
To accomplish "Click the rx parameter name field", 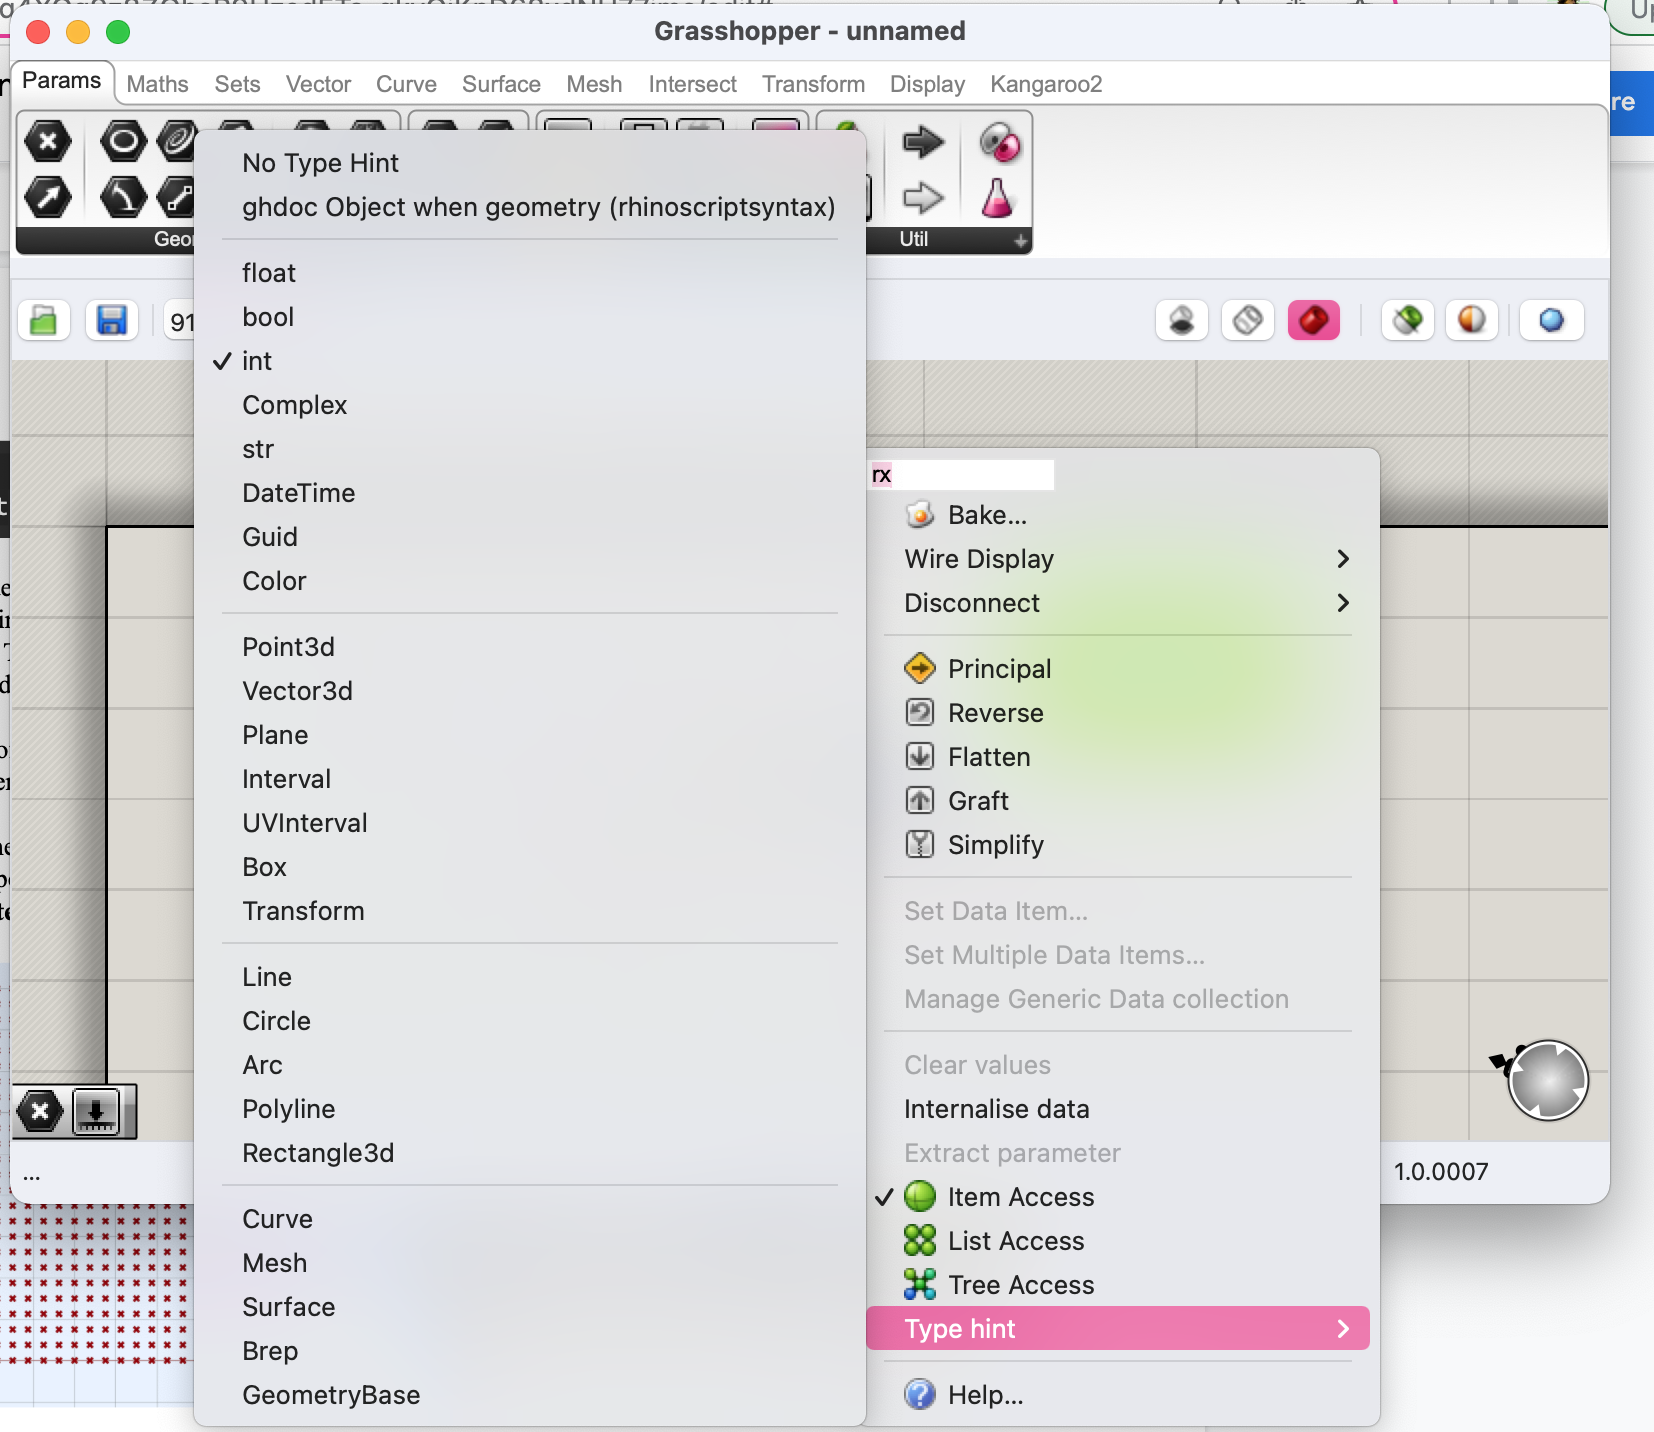I will point(961,474).
